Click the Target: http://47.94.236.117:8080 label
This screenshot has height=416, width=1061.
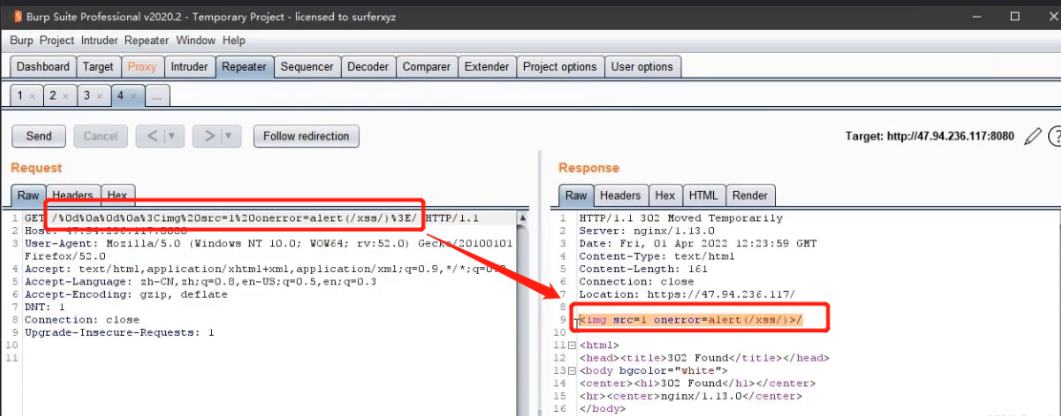pyautogui.click(x=930, y=137)
